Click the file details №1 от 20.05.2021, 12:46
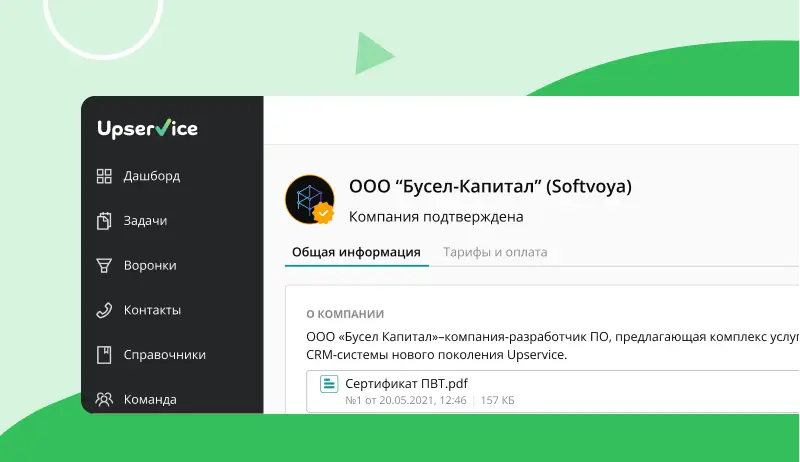 [x=406, y=400]
